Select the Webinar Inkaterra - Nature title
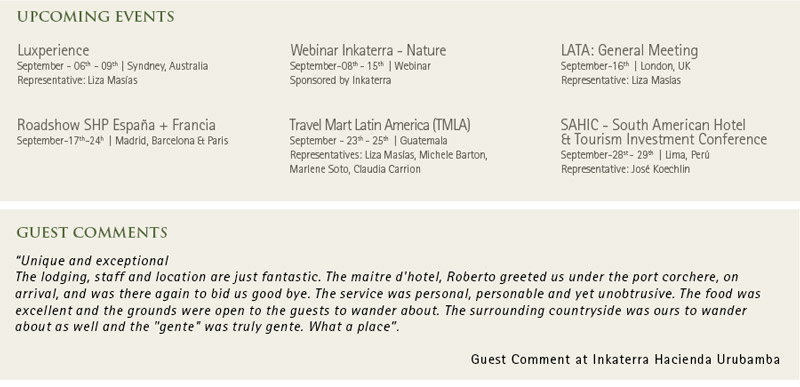800x387 pixels. coord(368,50)
